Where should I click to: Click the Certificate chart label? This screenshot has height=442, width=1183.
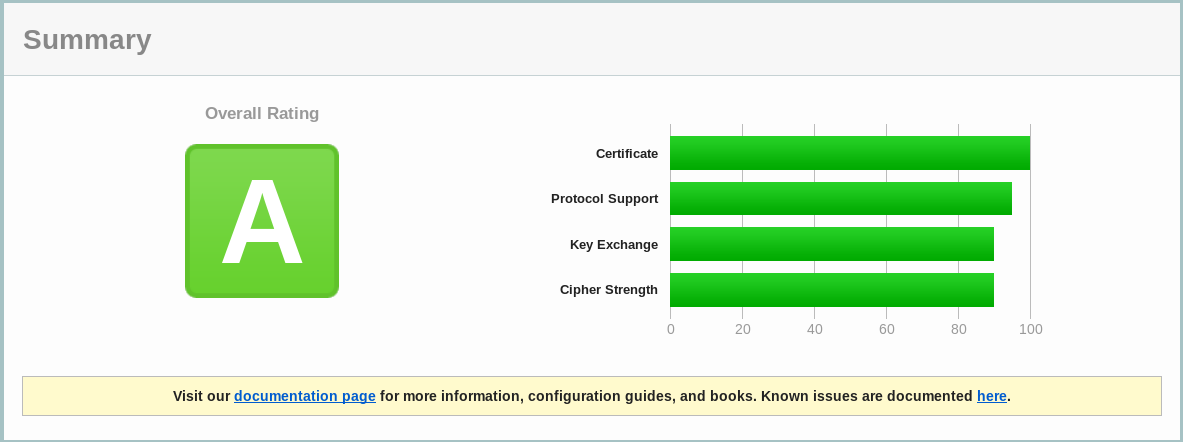(627, 154)
